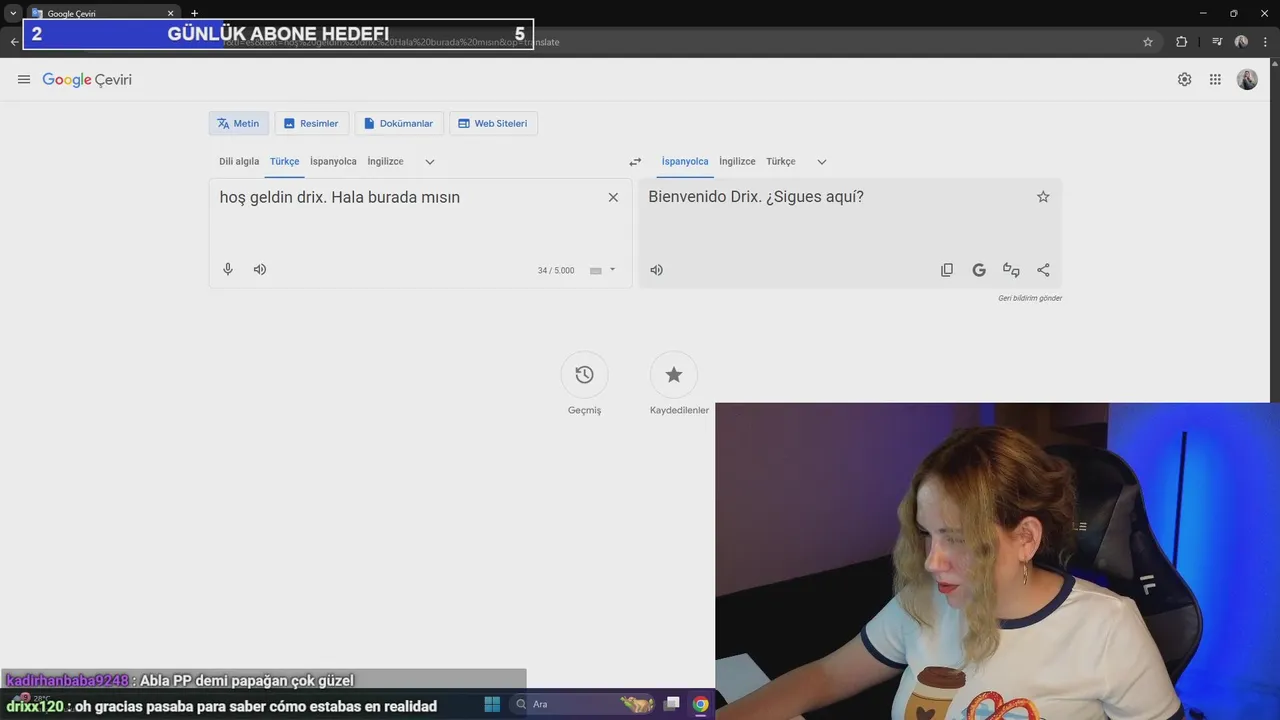Switch to Dokümanlar document translation
Viewport: 1280px width, 720px height.
point(399,123)
